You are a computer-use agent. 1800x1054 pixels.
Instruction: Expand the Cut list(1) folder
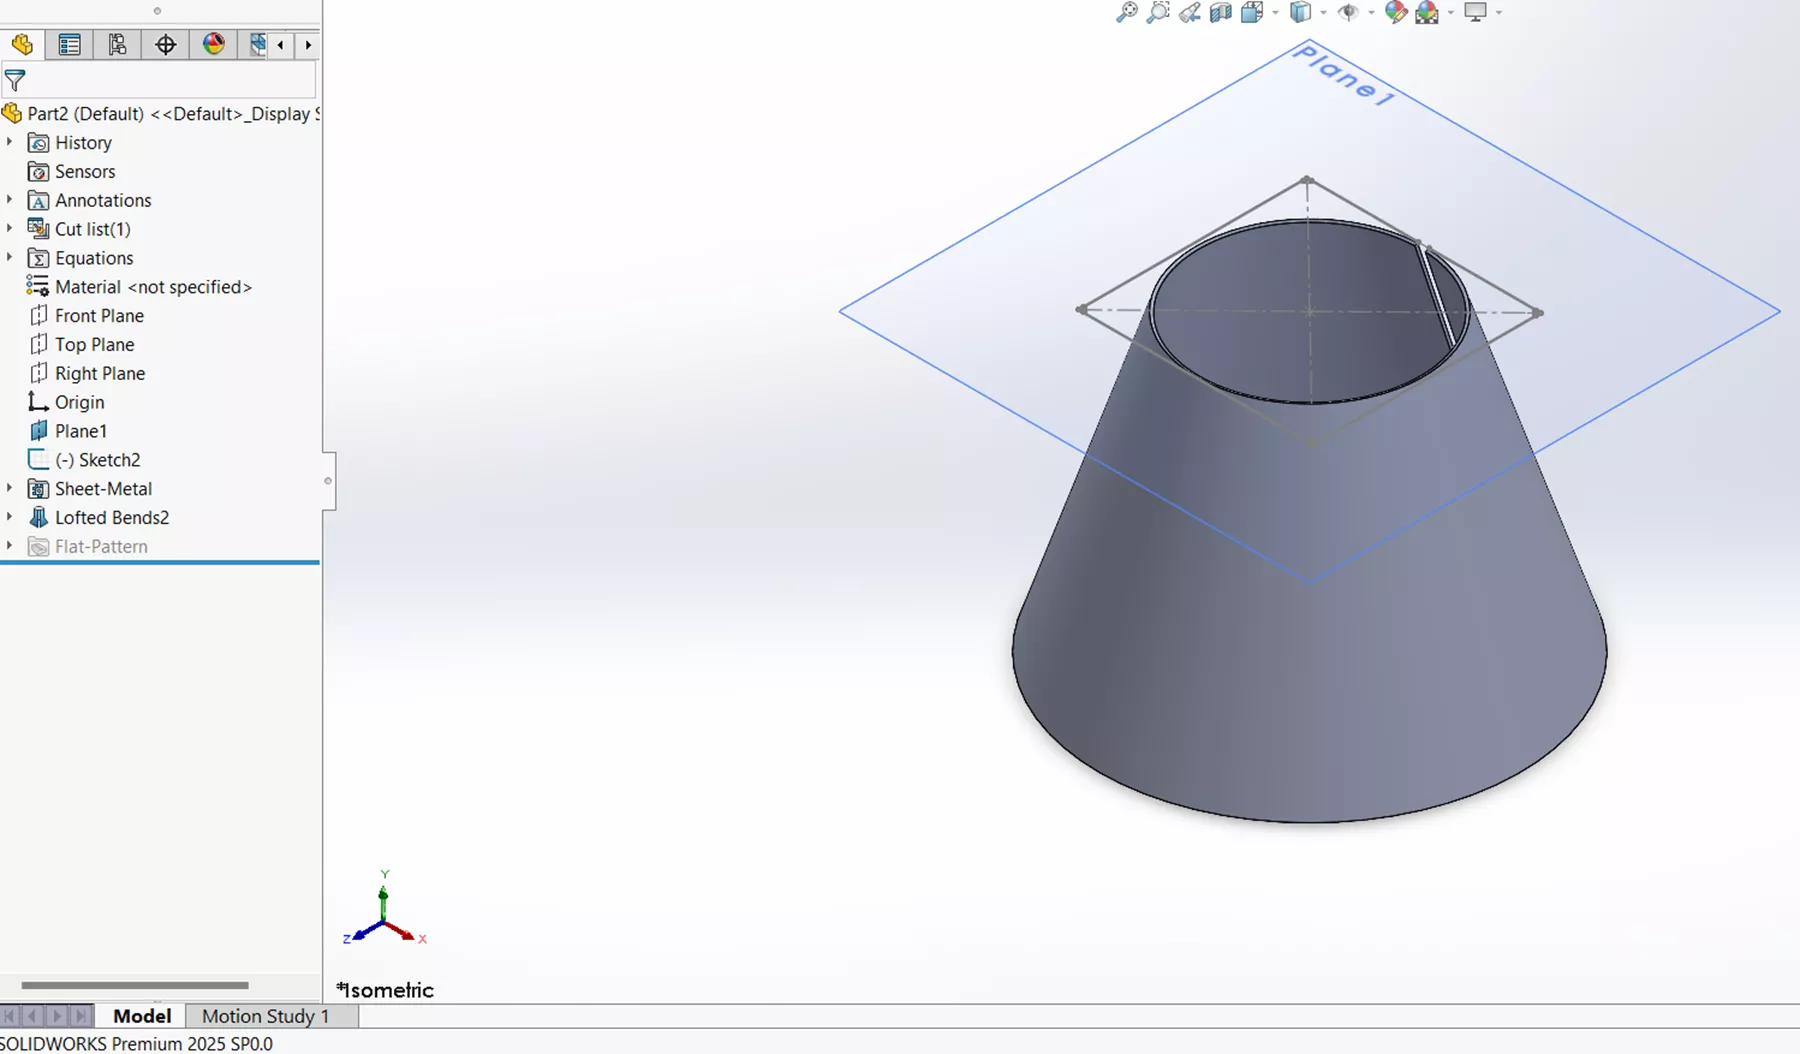point(10,229)
